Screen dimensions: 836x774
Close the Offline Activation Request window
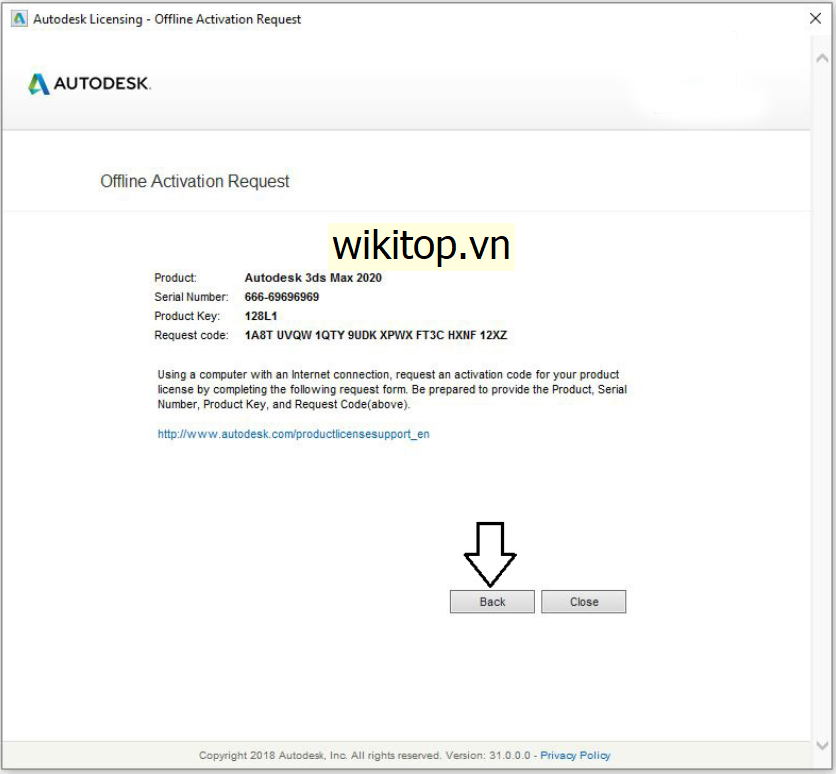815,19
